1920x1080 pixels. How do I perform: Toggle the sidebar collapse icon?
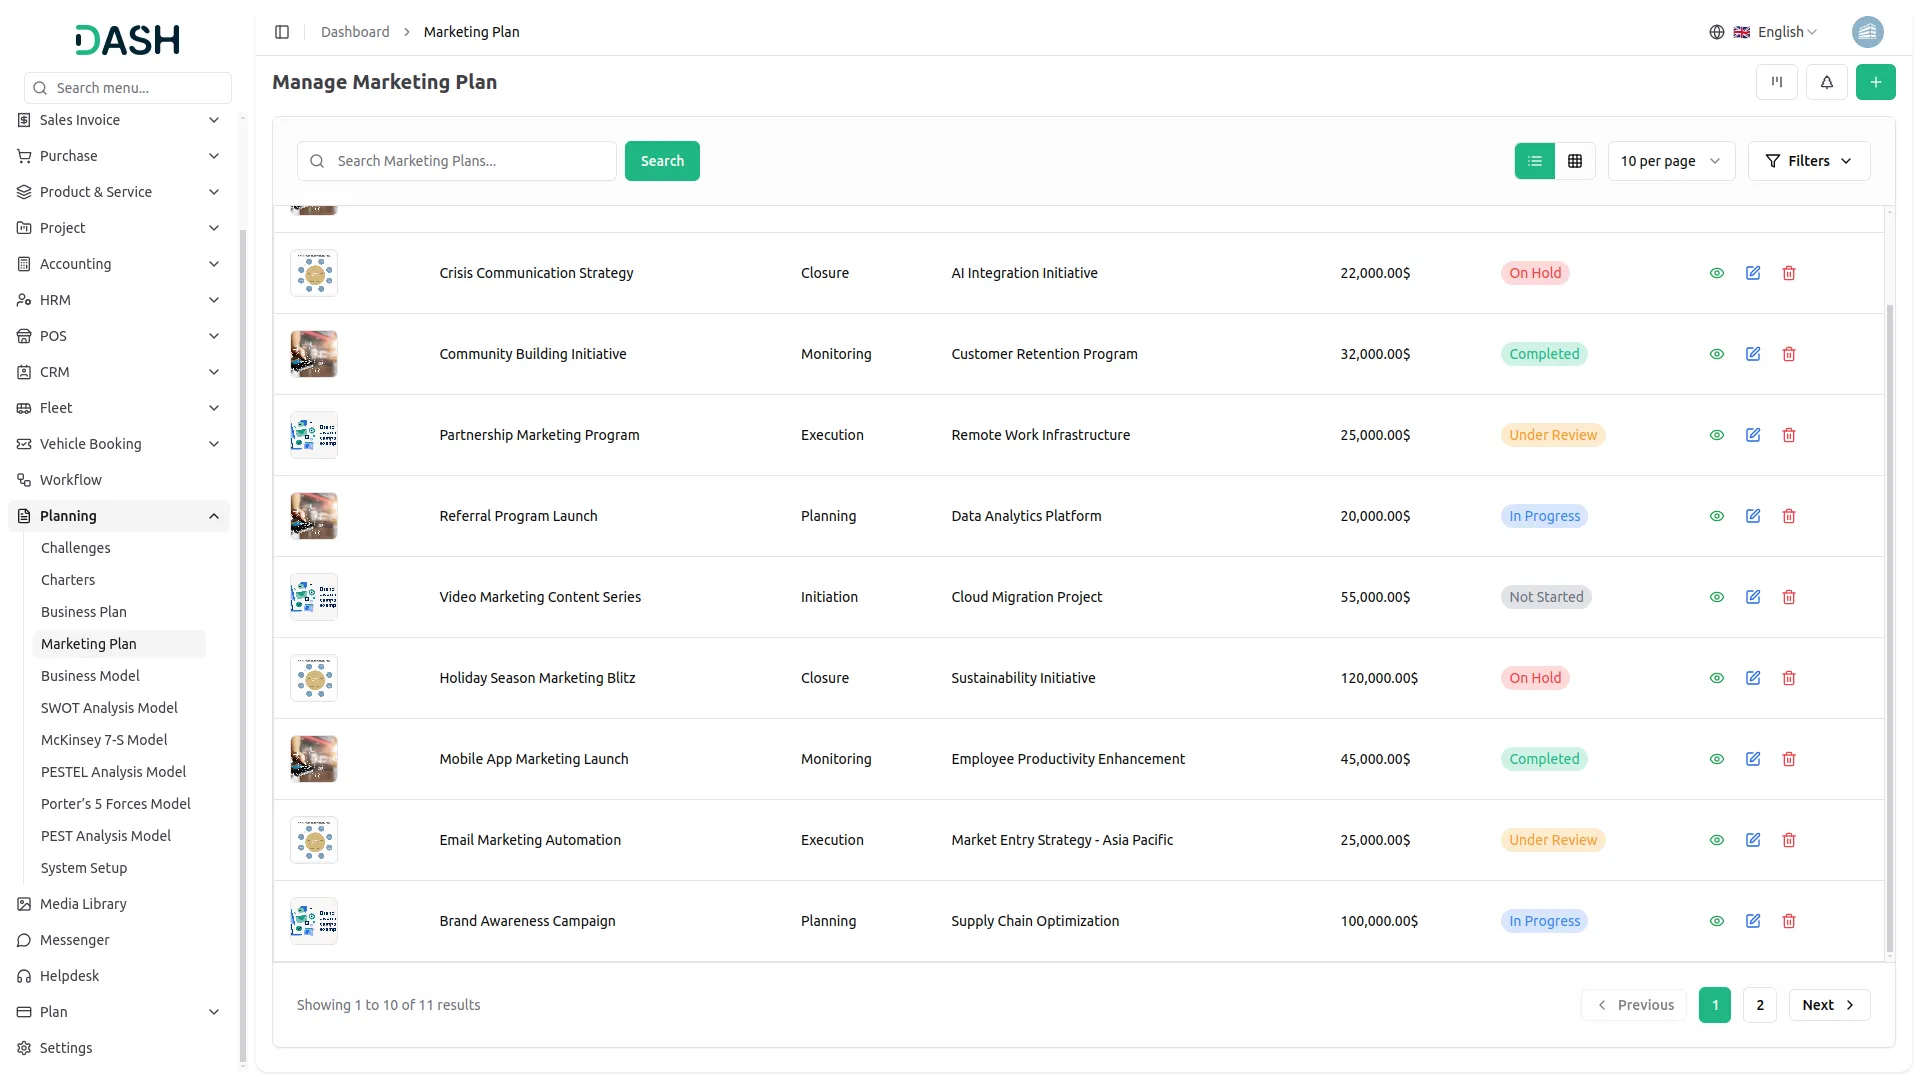point(282,32)
